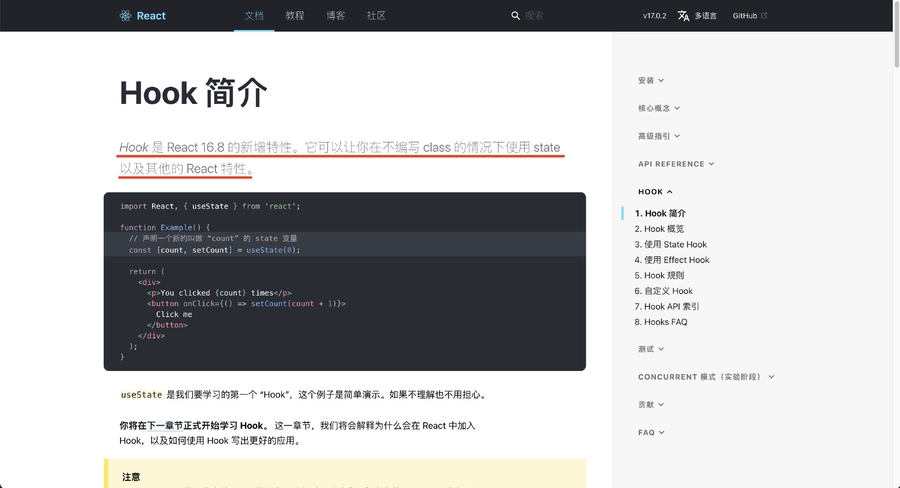Expand the API REFERENCE section
The width and height of the screenshot is (900, 488).
(677, 164)
